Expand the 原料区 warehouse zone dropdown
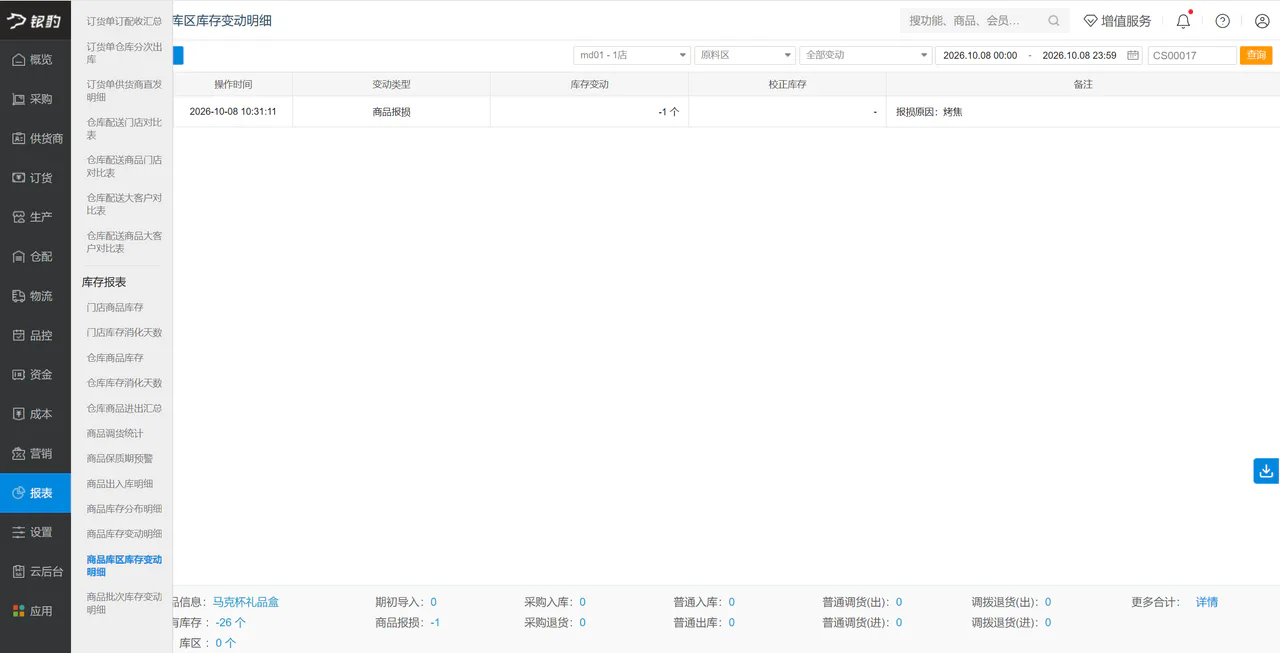1280x653 pixels. tap(745, 55)
